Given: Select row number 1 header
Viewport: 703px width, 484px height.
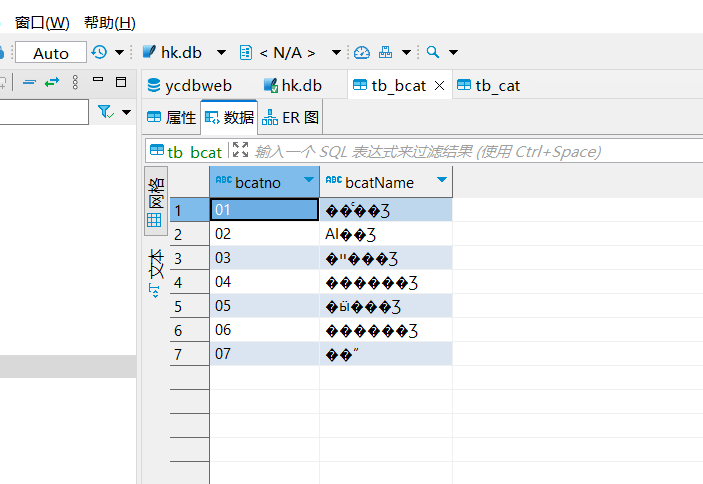Looking at the screenshot, I should coord(190,210).
